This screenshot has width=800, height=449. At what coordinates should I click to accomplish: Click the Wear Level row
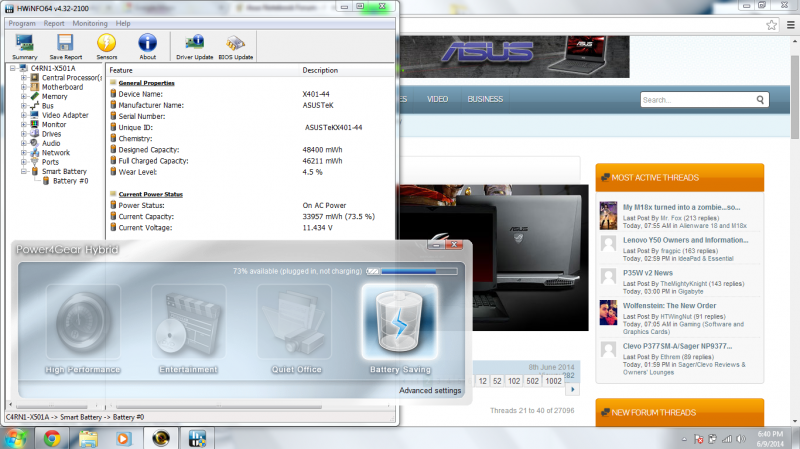pyautogui.click(x=250, y=172)
